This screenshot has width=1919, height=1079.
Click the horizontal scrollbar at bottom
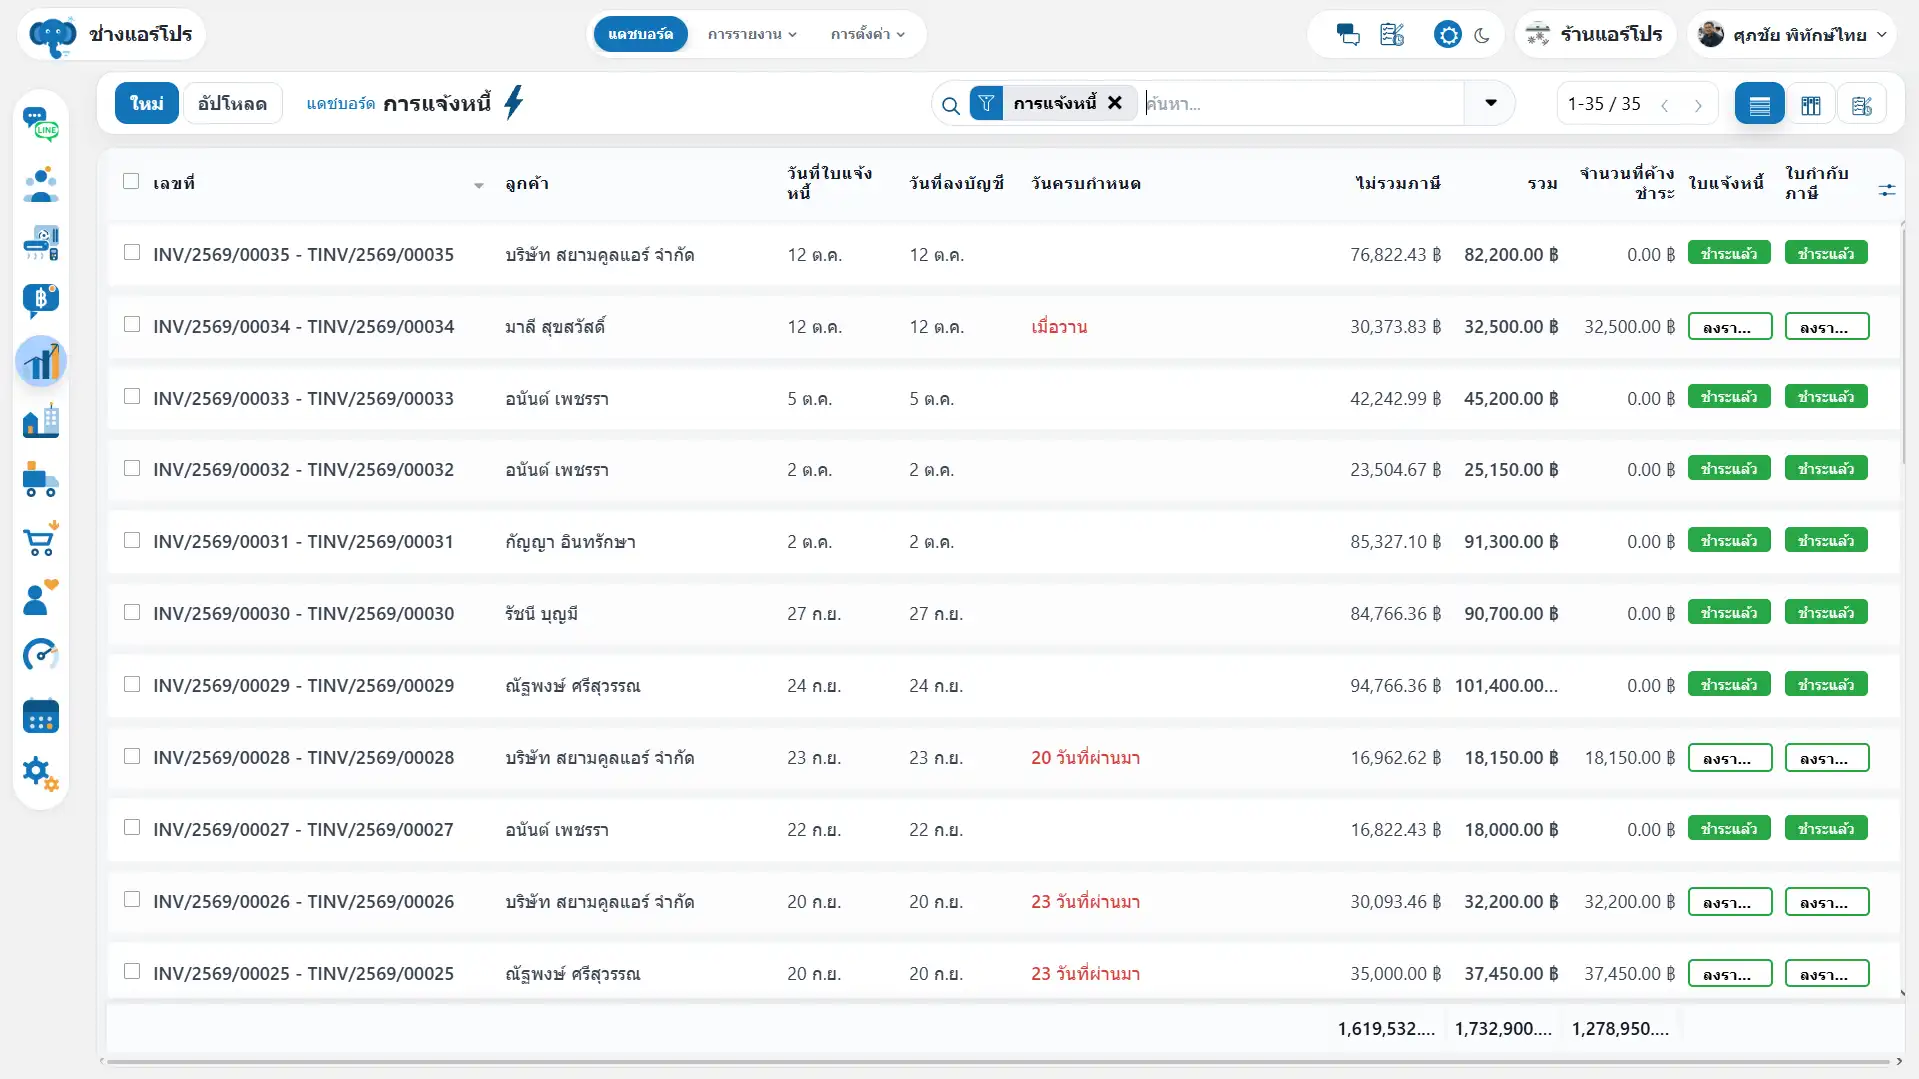998,1062
